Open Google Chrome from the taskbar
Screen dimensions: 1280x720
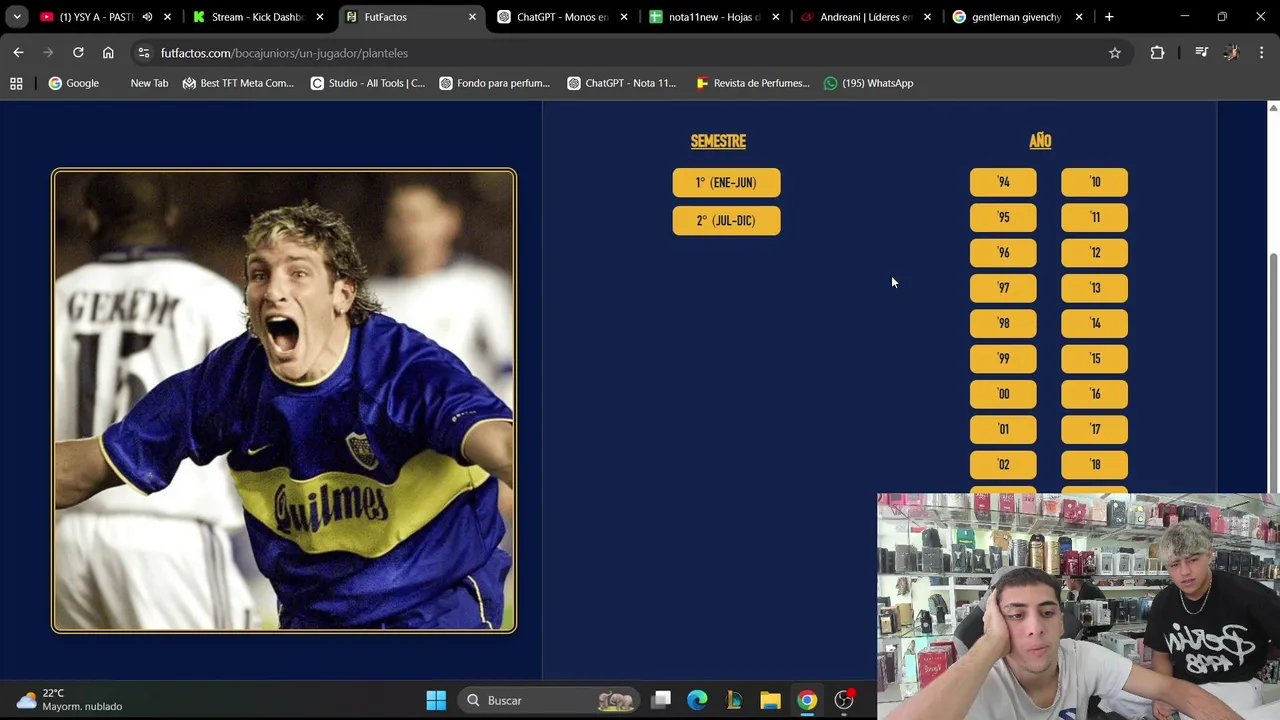(807, 700)
